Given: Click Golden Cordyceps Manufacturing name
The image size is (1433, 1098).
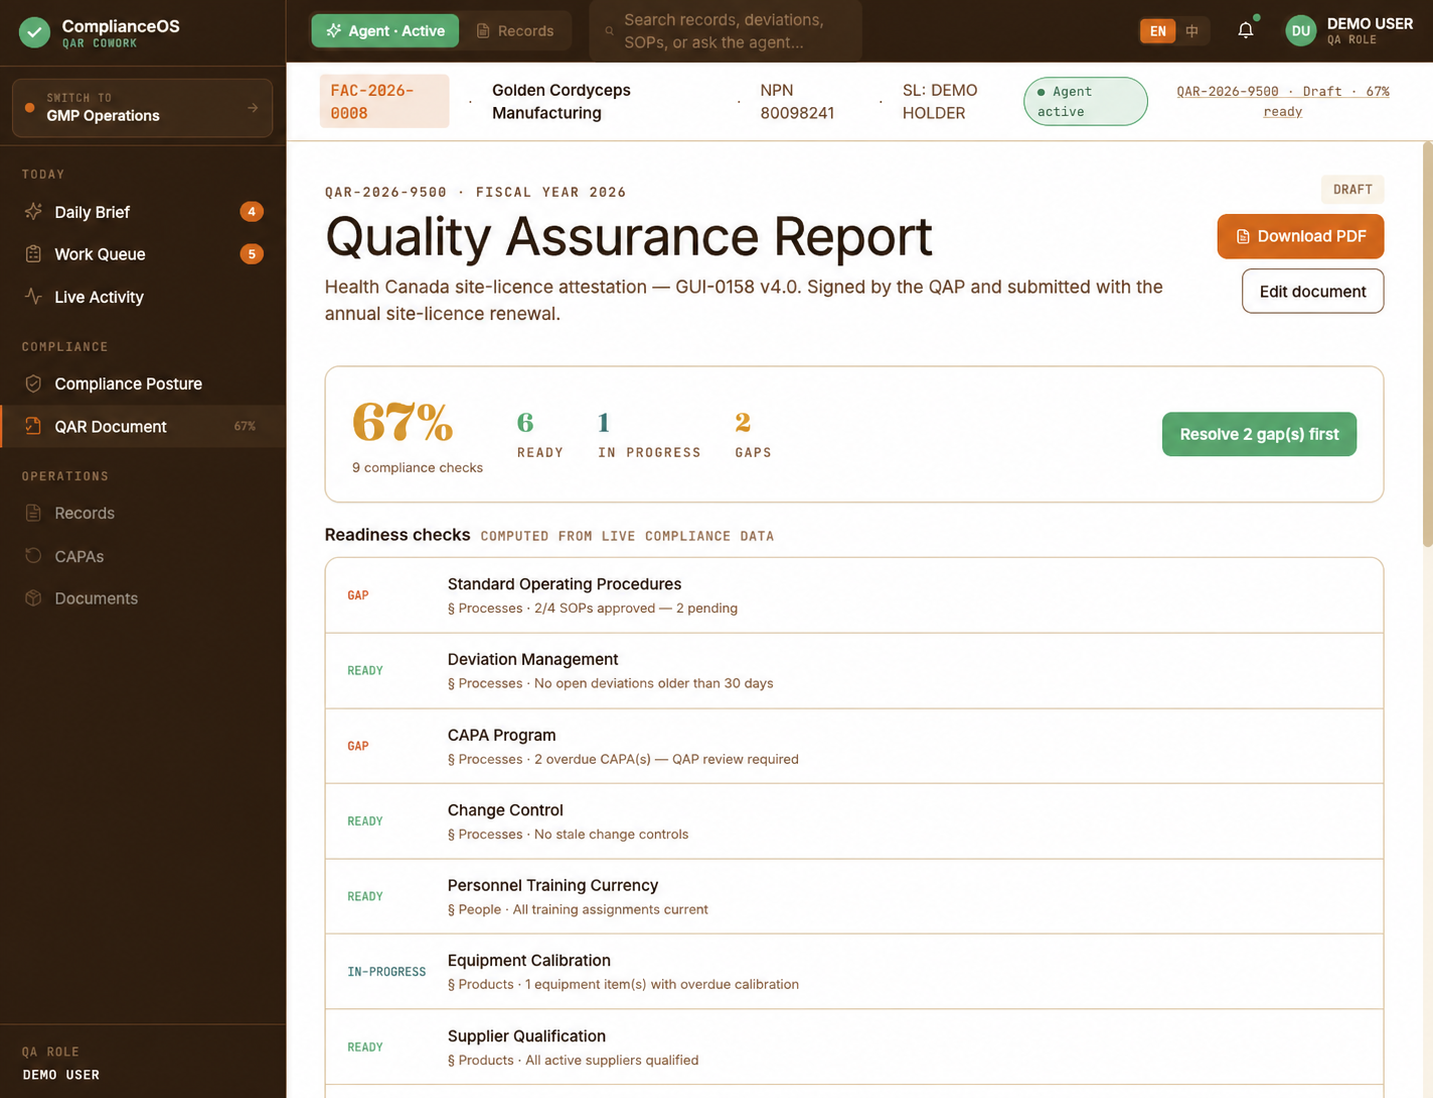Looking at the screenshot, I should 561,101.
